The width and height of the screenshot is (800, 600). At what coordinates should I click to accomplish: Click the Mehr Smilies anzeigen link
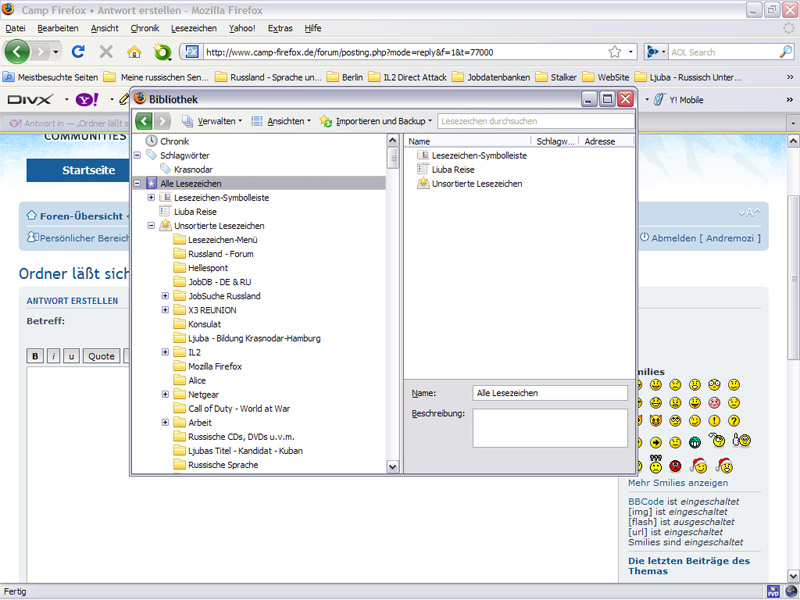(677, 483)
